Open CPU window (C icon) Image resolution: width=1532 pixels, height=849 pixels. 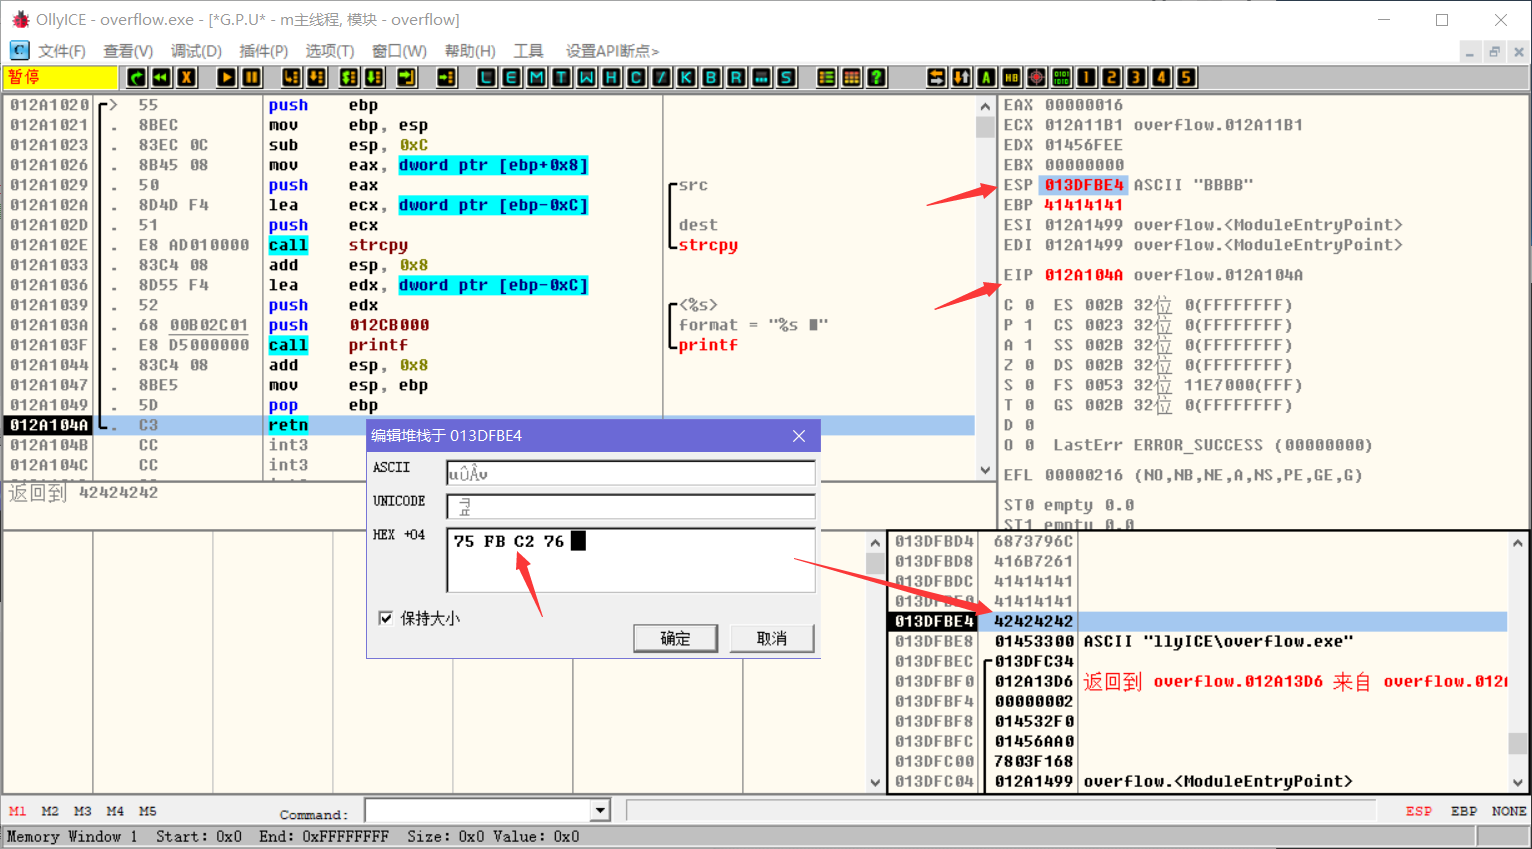637,77
